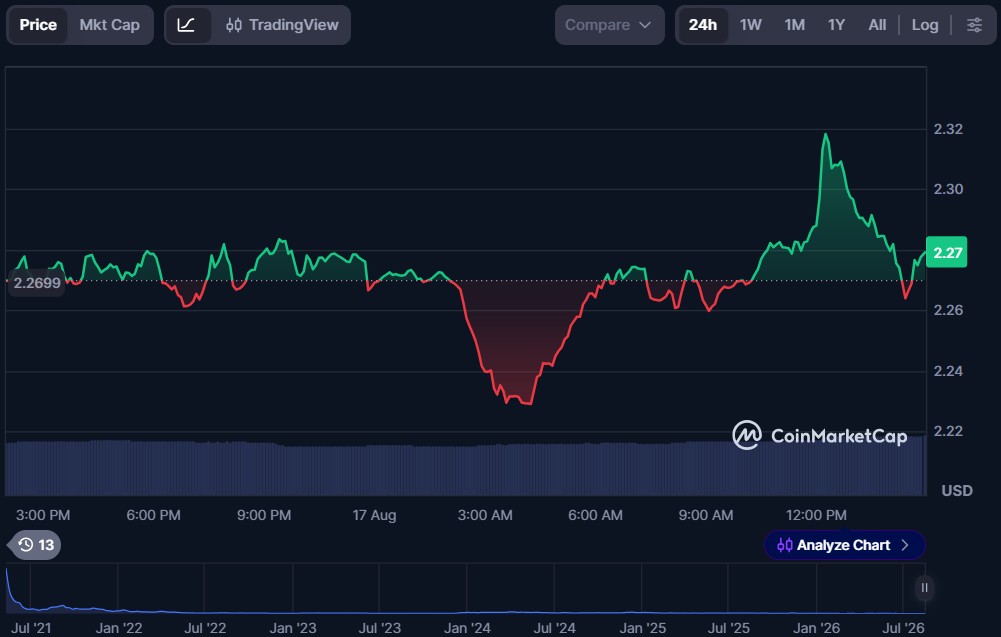Click the Compare dropdown chevron arrow

(645, 25)
